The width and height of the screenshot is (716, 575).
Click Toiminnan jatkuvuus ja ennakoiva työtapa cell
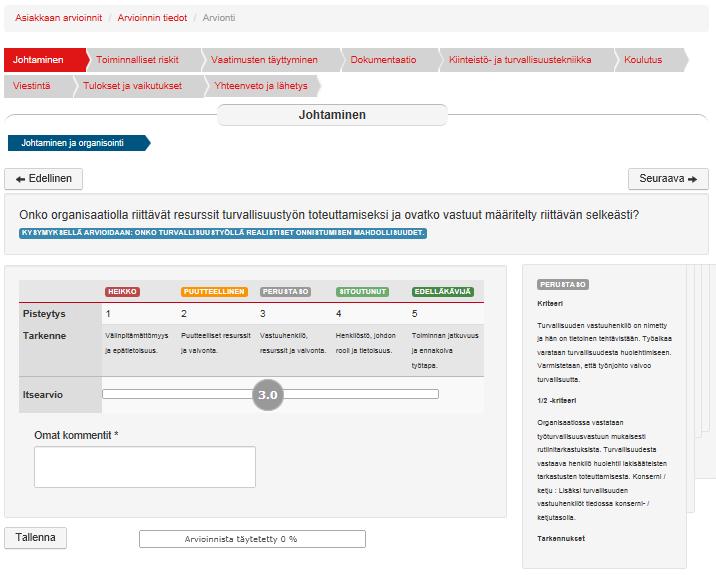(x=445, y=350)
